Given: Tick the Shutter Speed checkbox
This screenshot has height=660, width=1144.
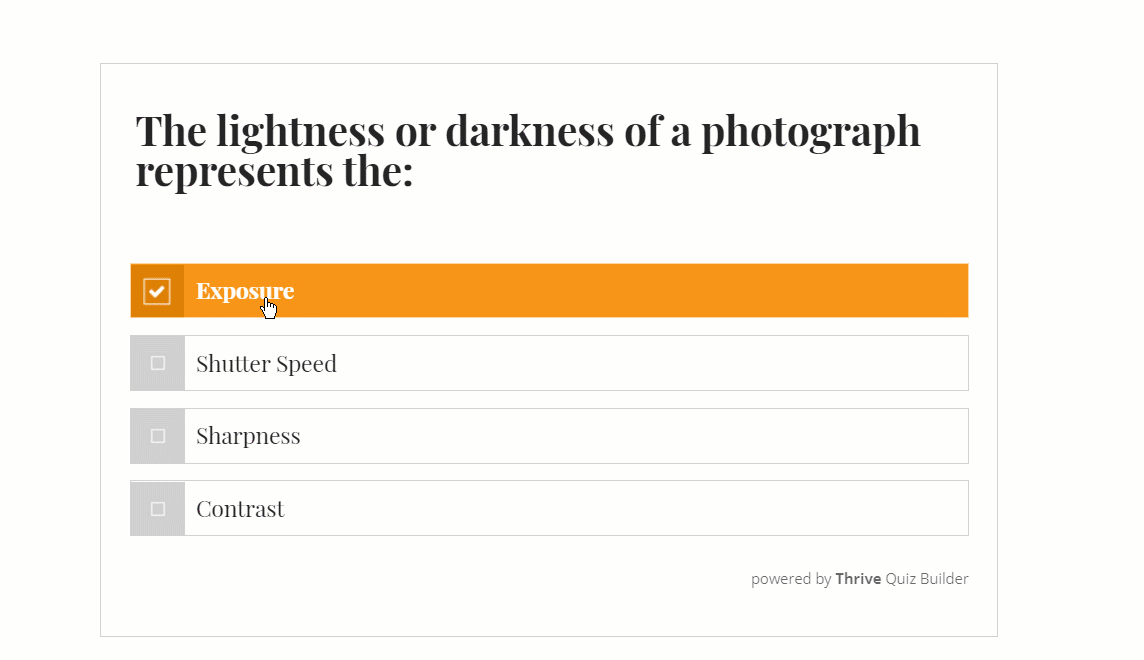Looking at the screenshot, I should [158, 363].
